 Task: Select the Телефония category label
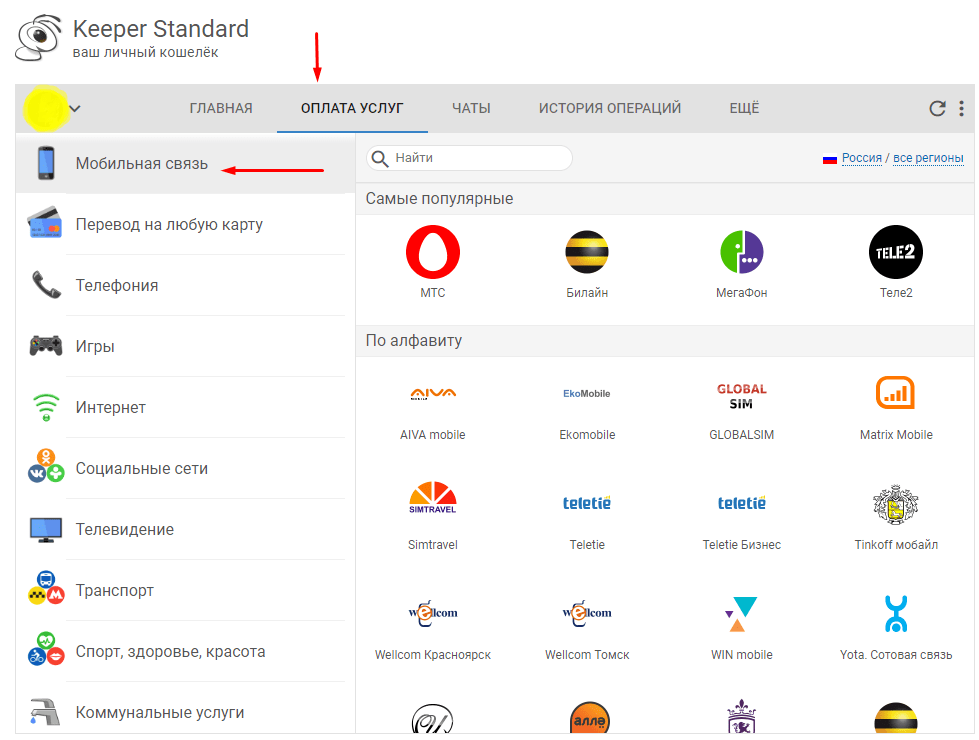[x=117, y=285]
